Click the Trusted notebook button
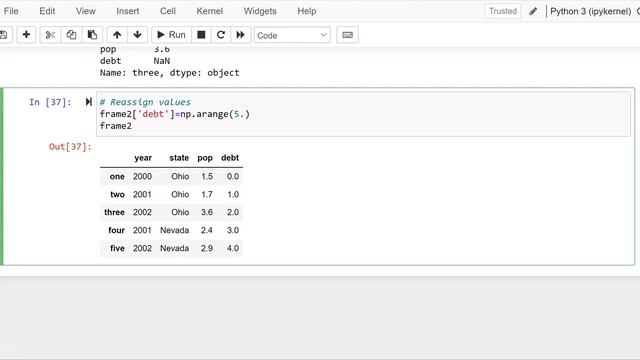This screenshot has width=640, height=360. tap(503, 11)
